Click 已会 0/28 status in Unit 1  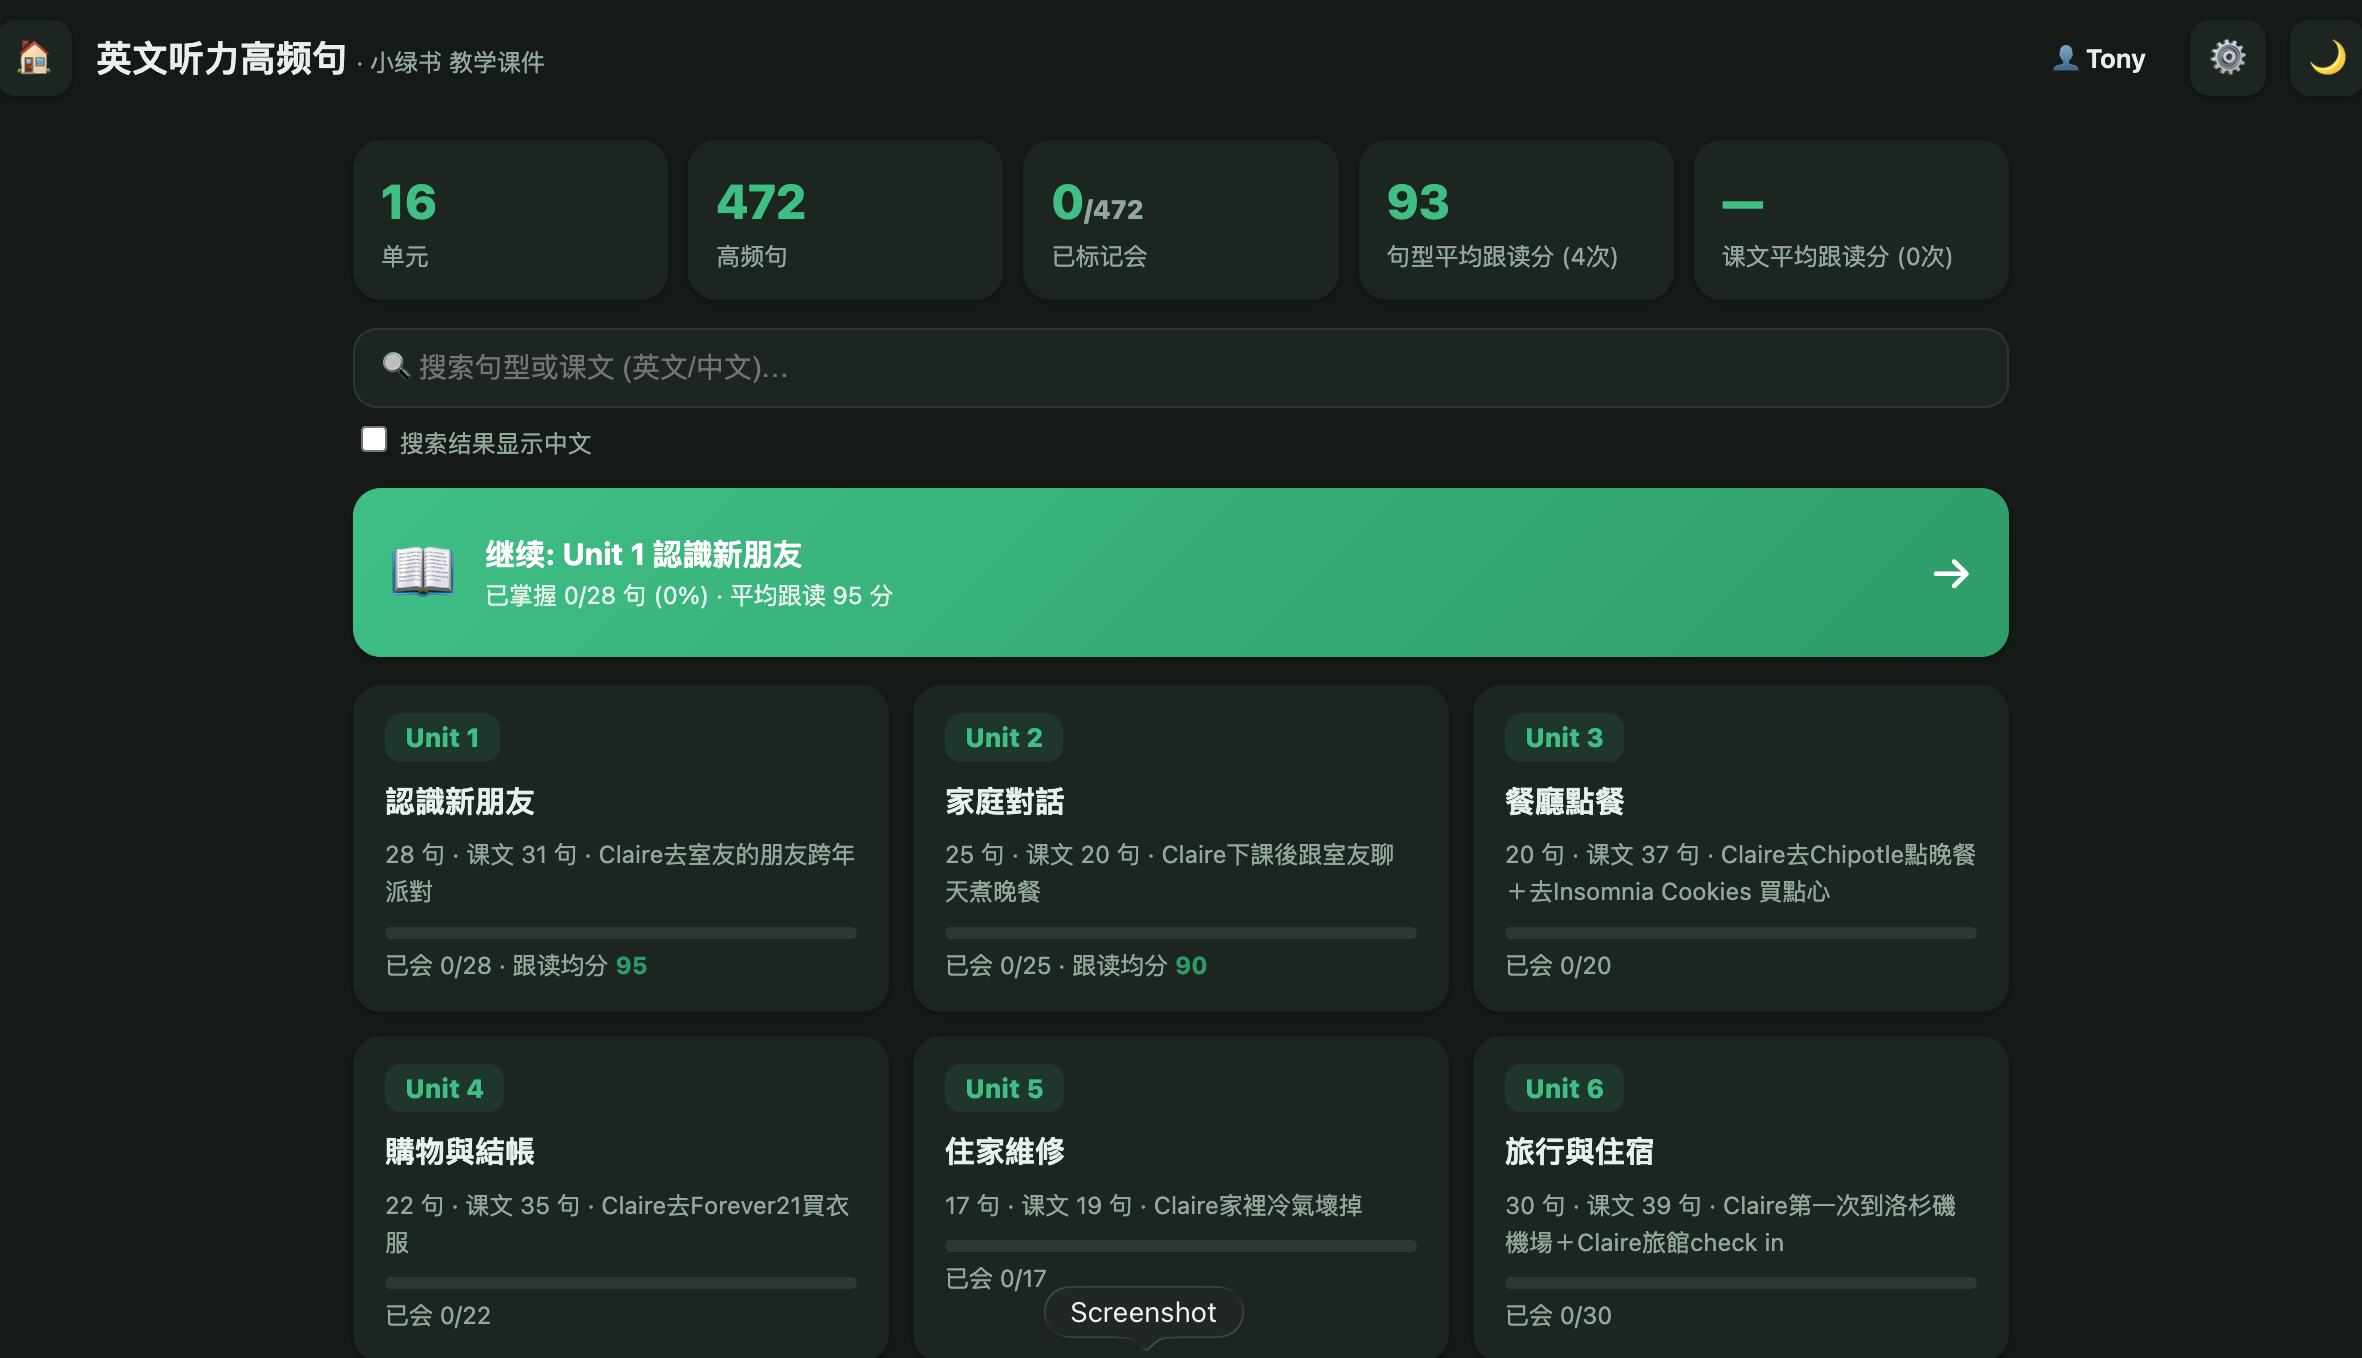coord(439,965)
